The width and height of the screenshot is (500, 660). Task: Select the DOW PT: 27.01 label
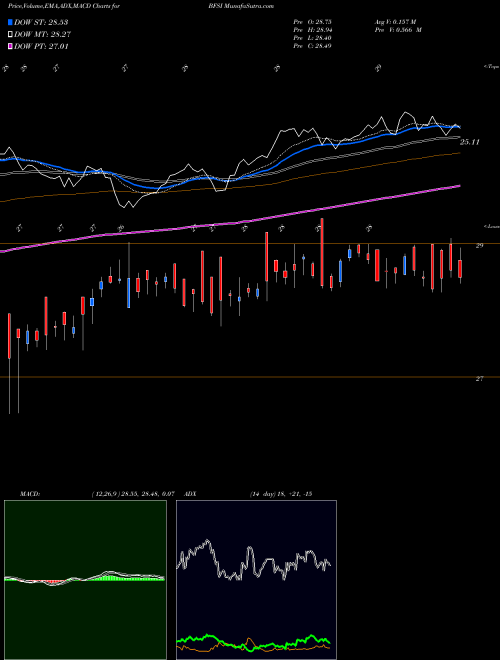pos(41,46)
